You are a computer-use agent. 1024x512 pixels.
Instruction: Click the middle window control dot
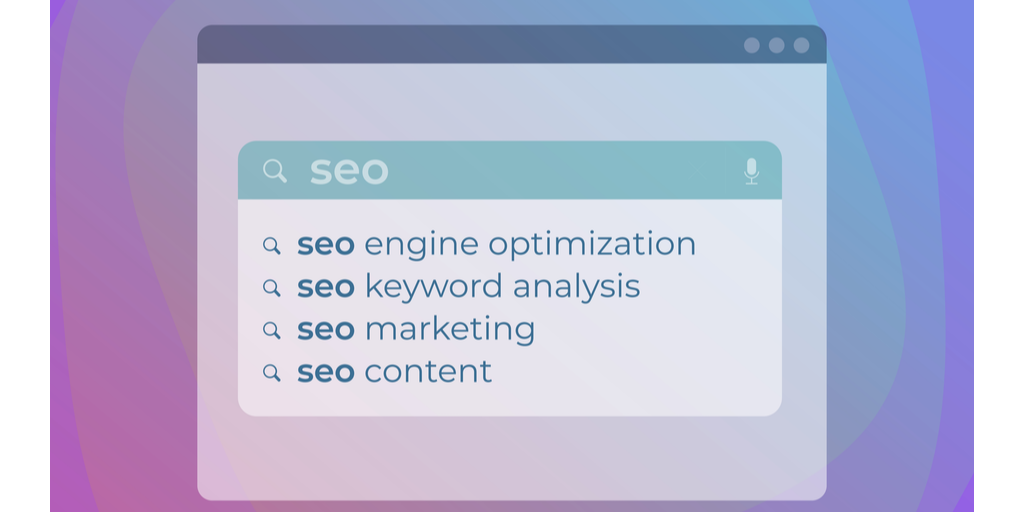point(776,45)
